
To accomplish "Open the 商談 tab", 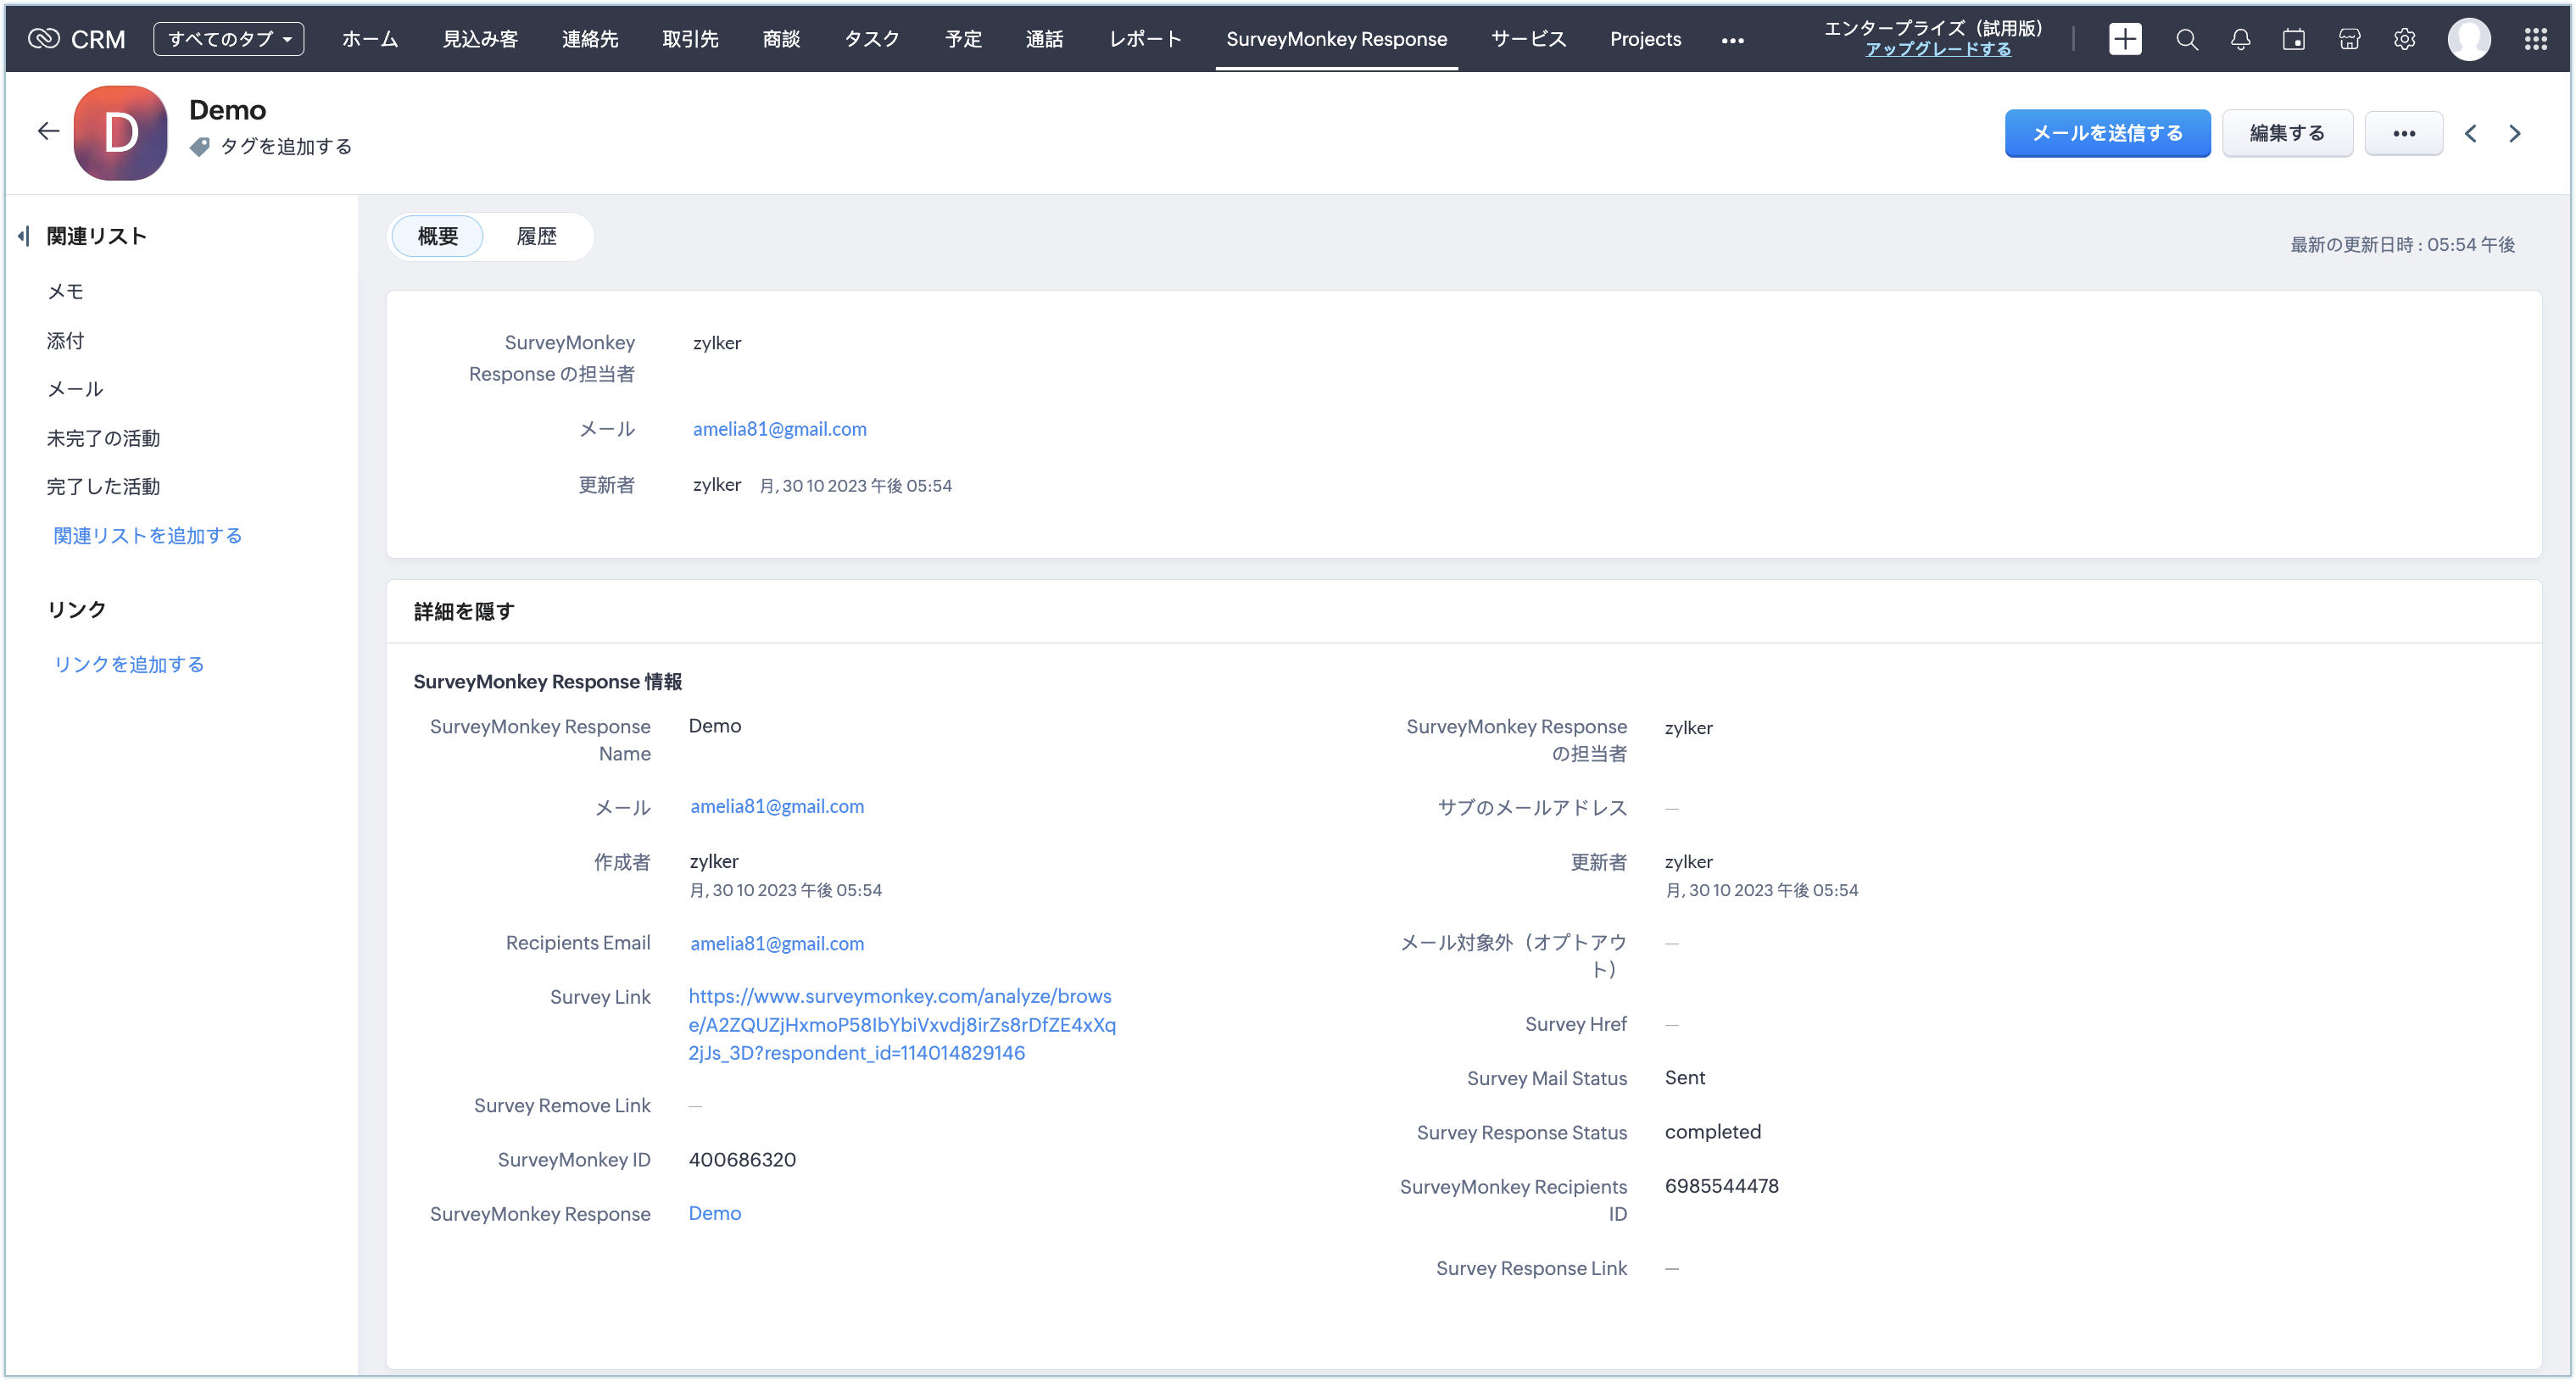I will 781,39.
